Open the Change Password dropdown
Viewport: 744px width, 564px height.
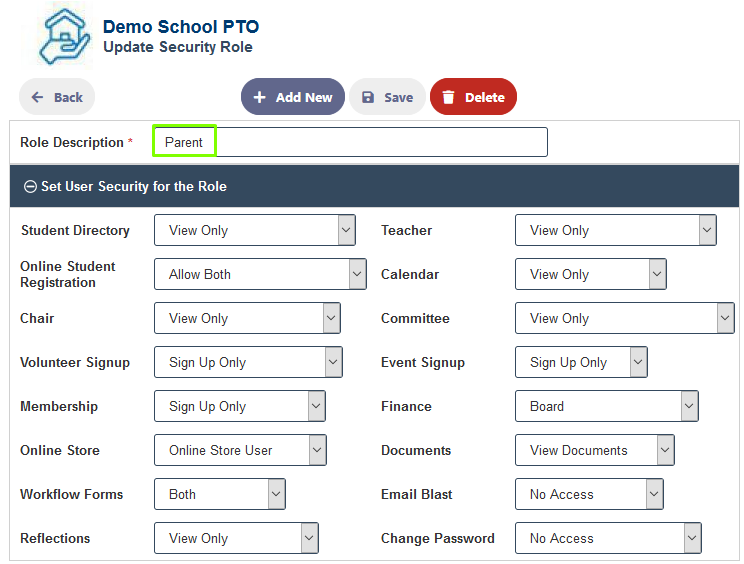click(608, 538)
